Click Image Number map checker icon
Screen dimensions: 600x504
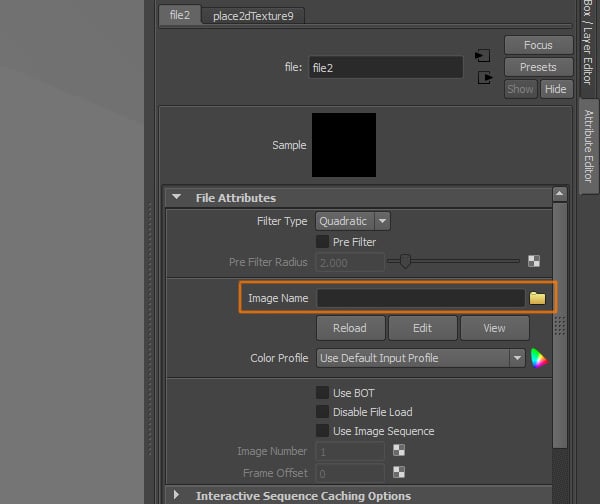[399, 451]
